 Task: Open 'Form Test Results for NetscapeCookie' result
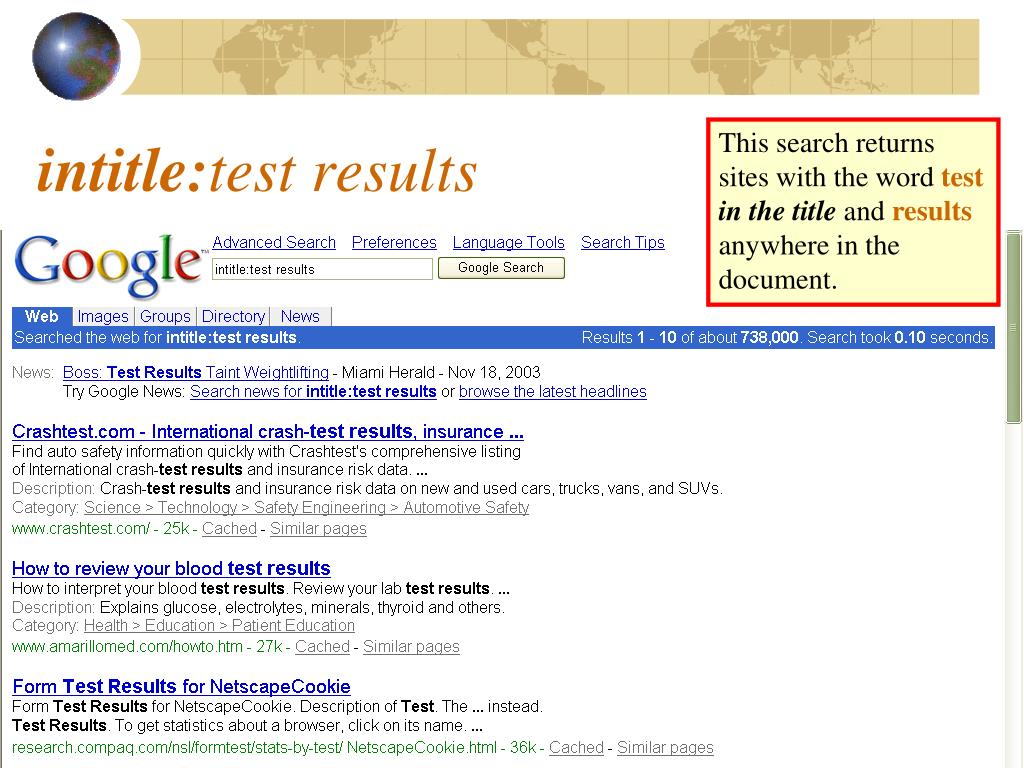tap(182, 686)
